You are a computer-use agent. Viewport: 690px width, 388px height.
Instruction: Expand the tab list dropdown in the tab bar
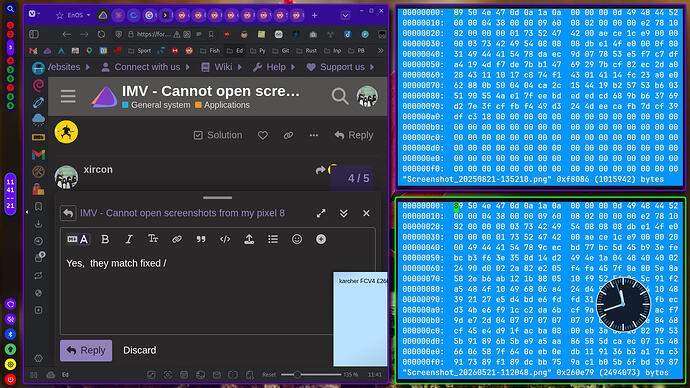(x=345, y=15)
